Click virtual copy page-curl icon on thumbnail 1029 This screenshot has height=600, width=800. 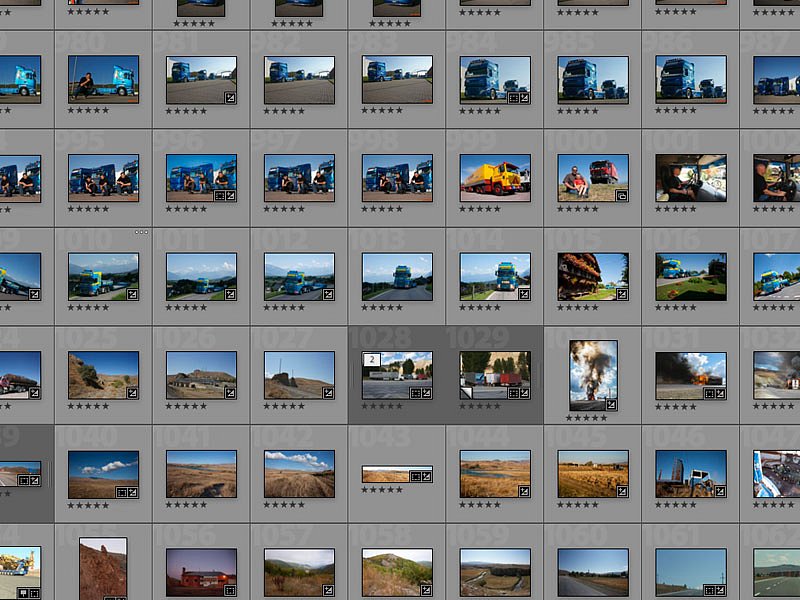(466, 393)
